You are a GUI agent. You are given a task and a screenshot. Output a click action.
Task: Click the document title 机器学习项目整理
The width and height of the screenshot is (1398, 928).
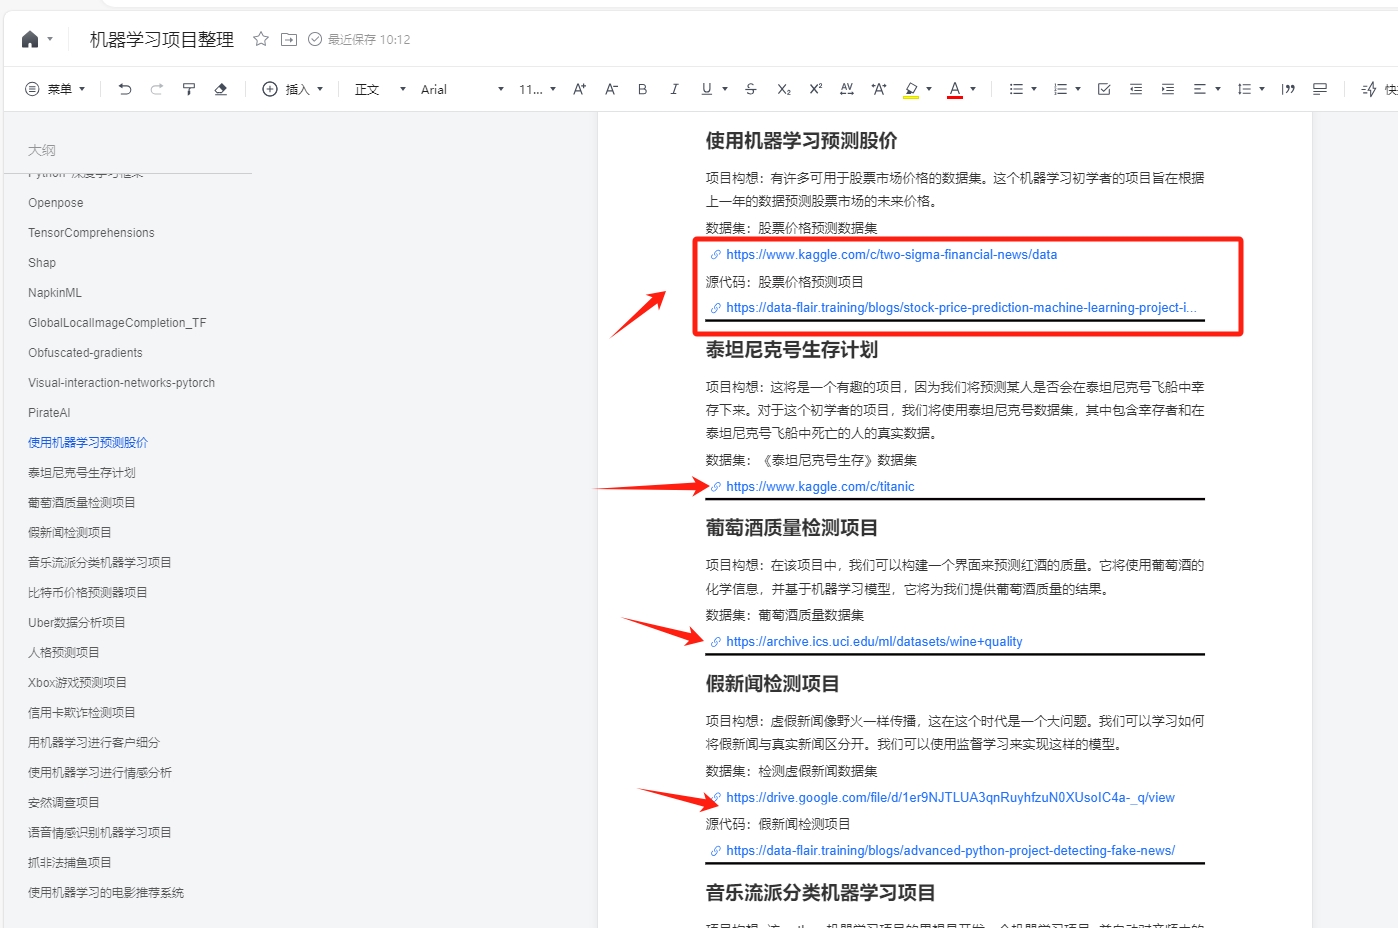click(x=162, y=39)
